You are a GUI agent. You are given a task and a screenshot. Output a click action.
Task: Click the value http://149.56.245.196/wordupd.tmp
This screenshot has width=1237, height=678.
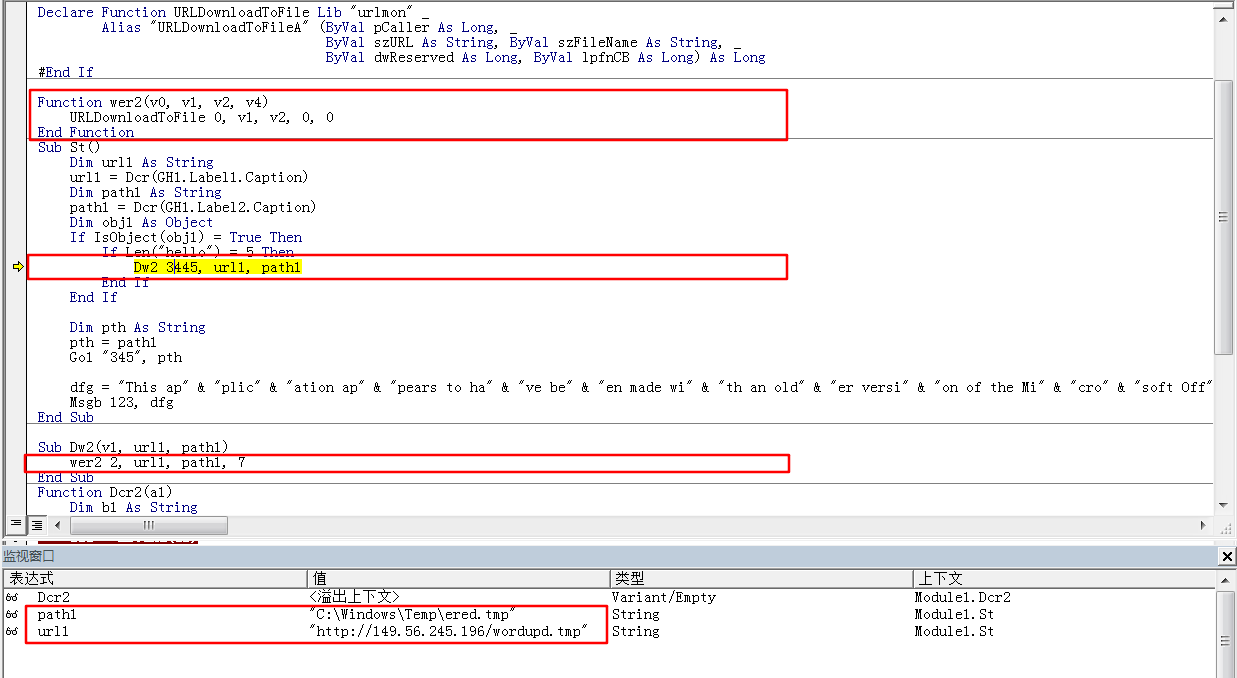(448, 632)
